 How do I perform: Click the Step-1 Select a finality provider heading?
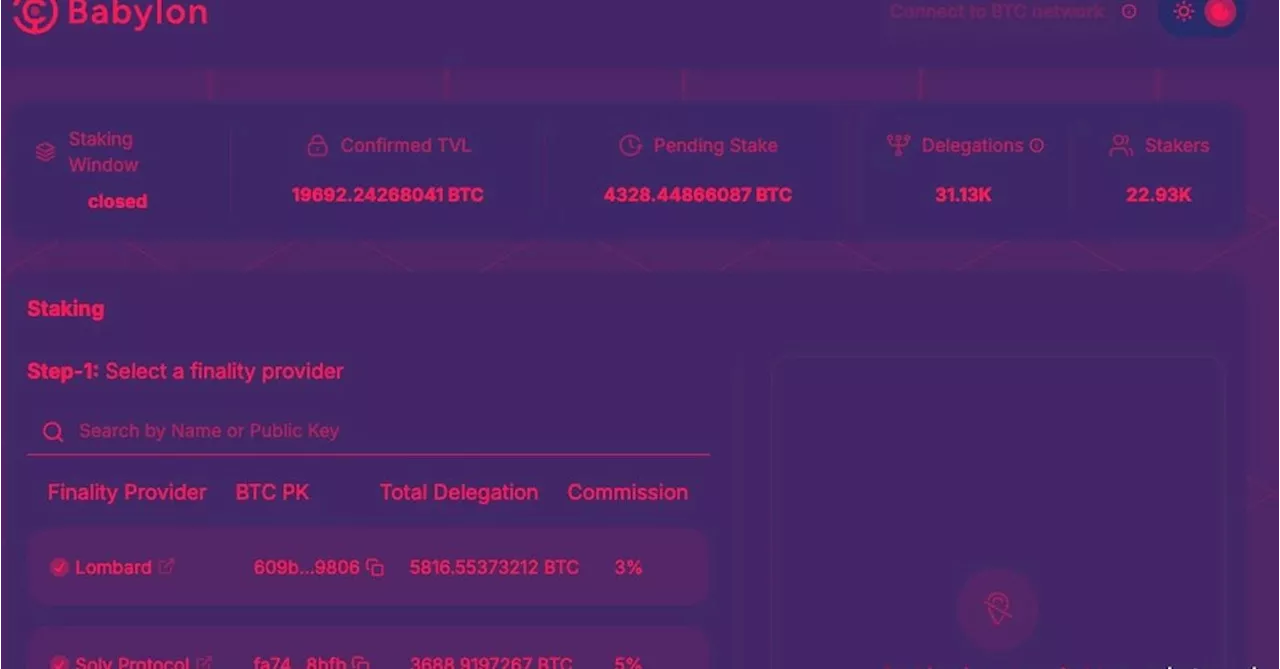click(185, 371)
